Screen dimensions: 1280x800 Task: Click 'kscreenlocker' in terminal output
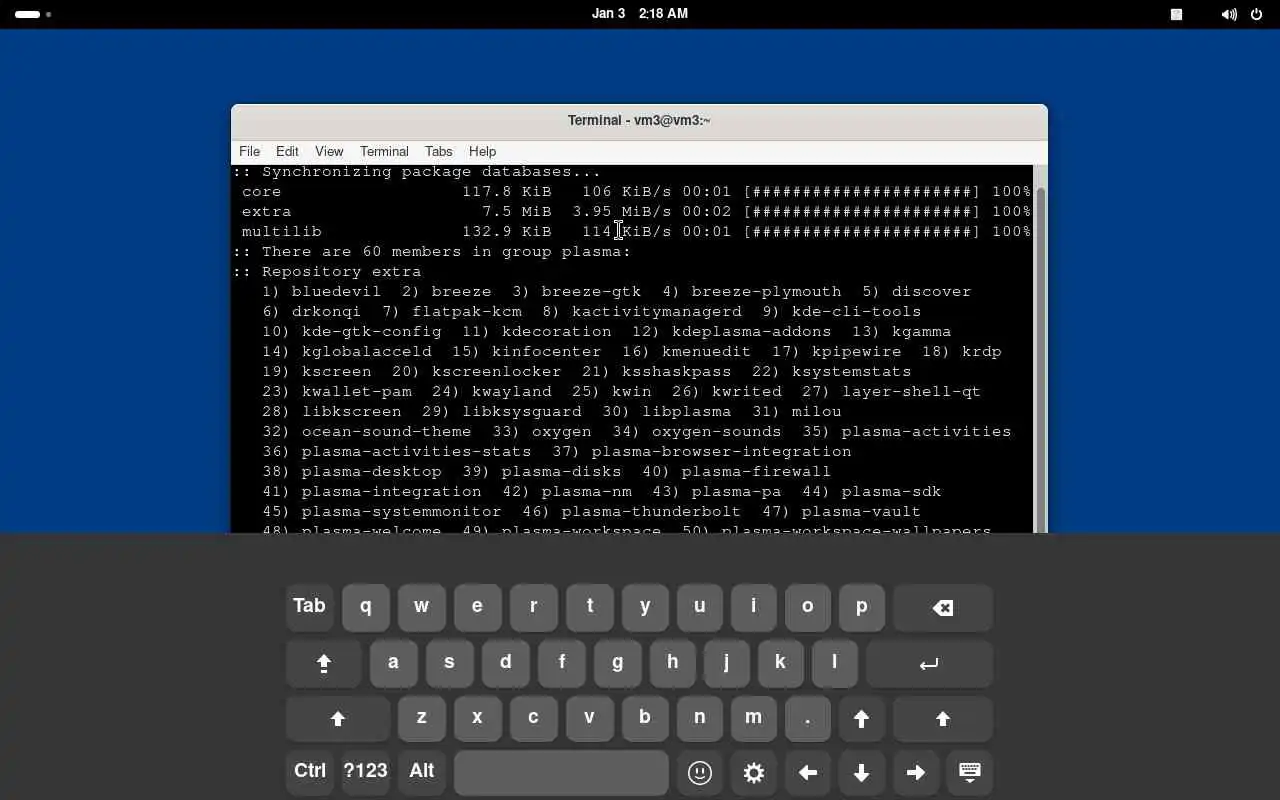click(496, 371)
